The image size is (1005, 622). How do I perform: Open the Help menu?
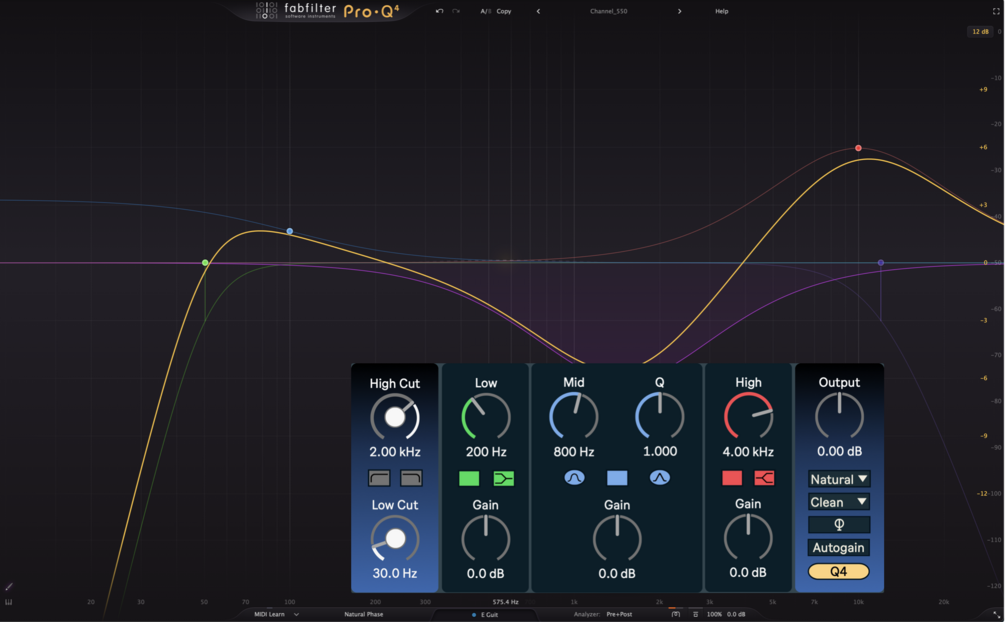[x=722, y=11]
